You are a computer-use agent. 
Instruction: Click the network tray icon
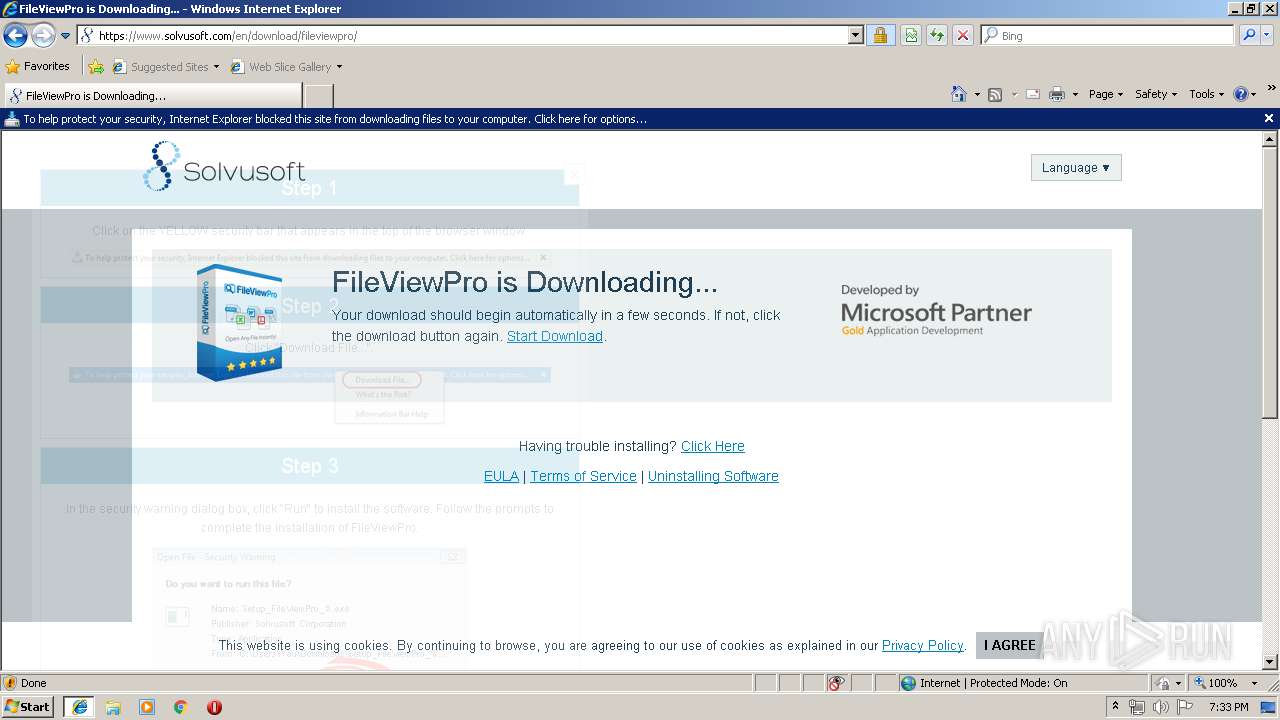coord(1137,707)
